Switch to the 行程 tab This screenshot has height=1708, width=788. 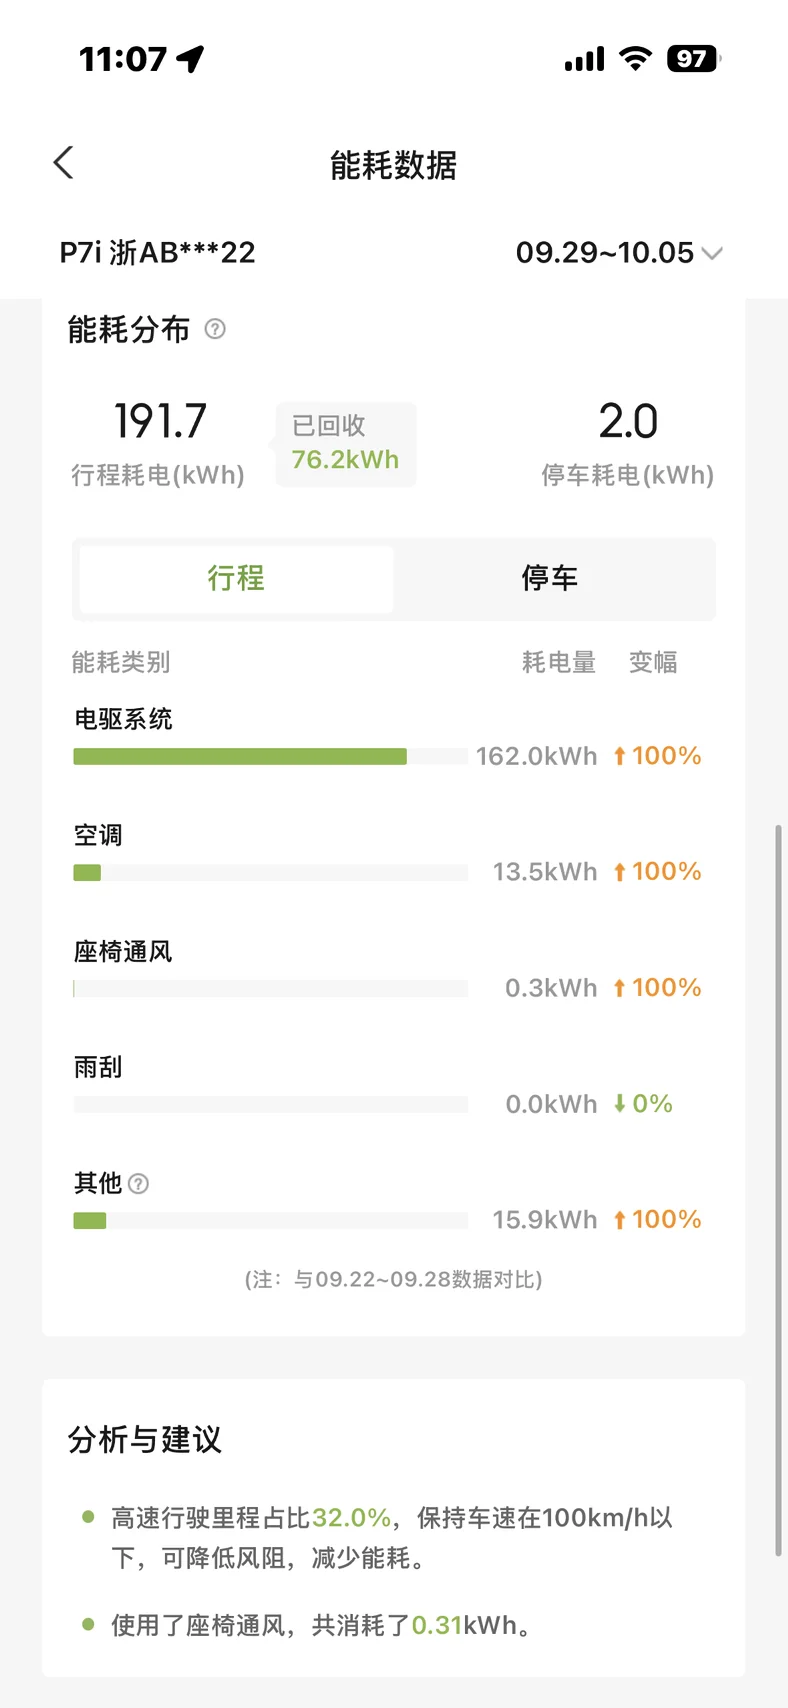pos(236,578)
